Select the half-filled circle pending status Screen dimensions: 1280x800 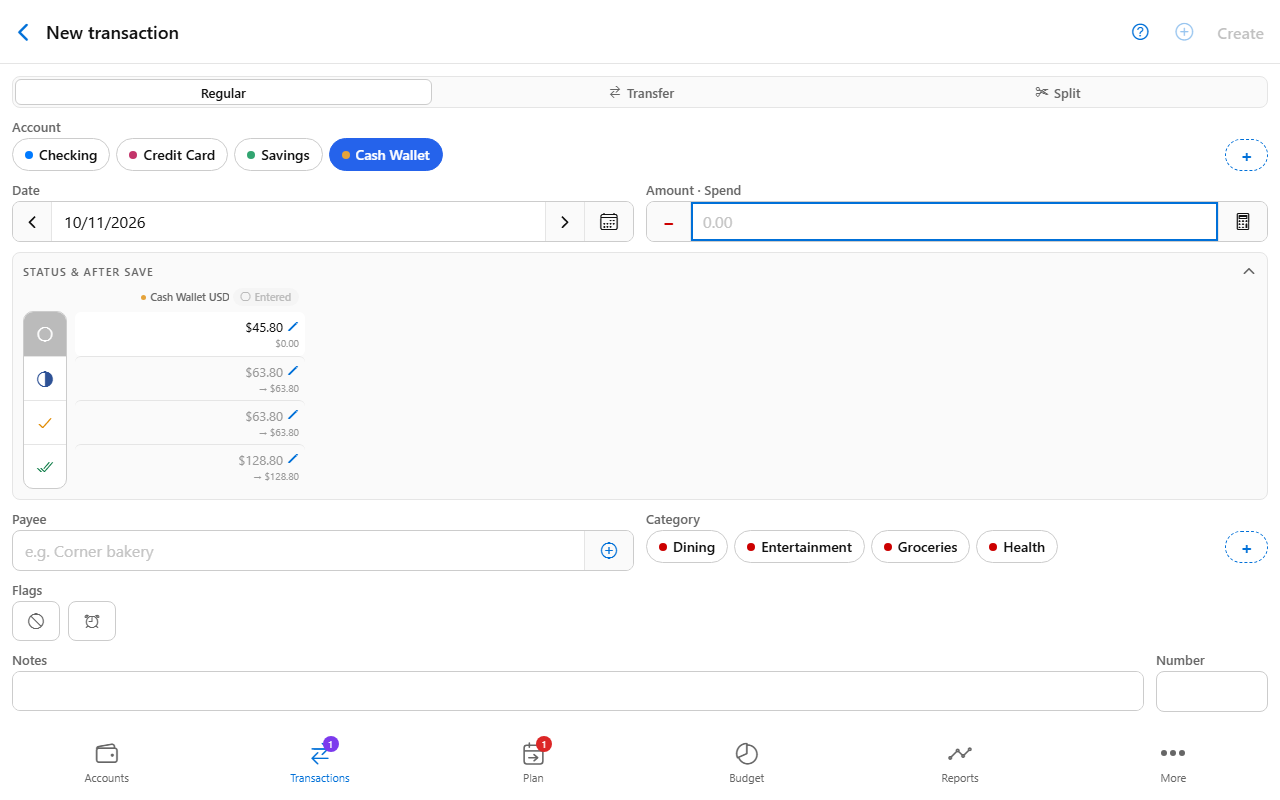45,379
